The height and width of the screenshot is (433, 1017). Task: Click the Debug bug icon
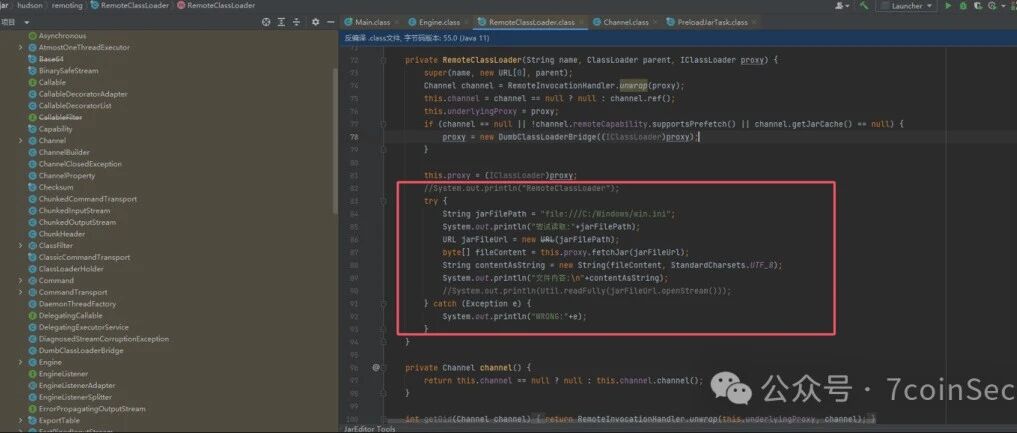pos(963,6)
